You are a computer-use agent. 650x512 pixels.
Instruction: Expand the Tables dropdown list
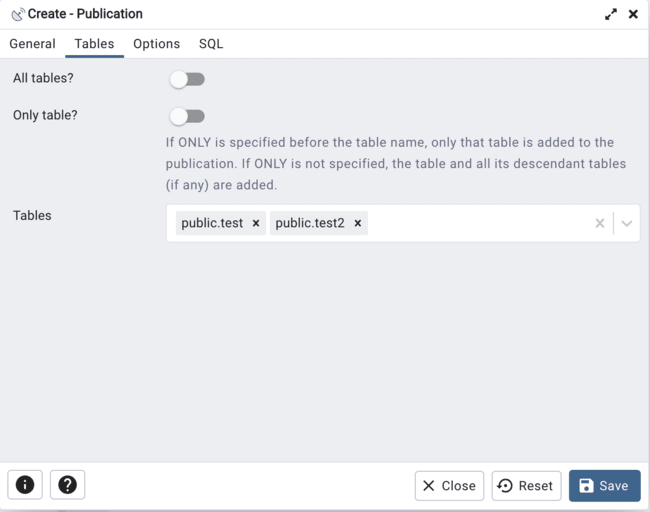click(x=627, y=223)
